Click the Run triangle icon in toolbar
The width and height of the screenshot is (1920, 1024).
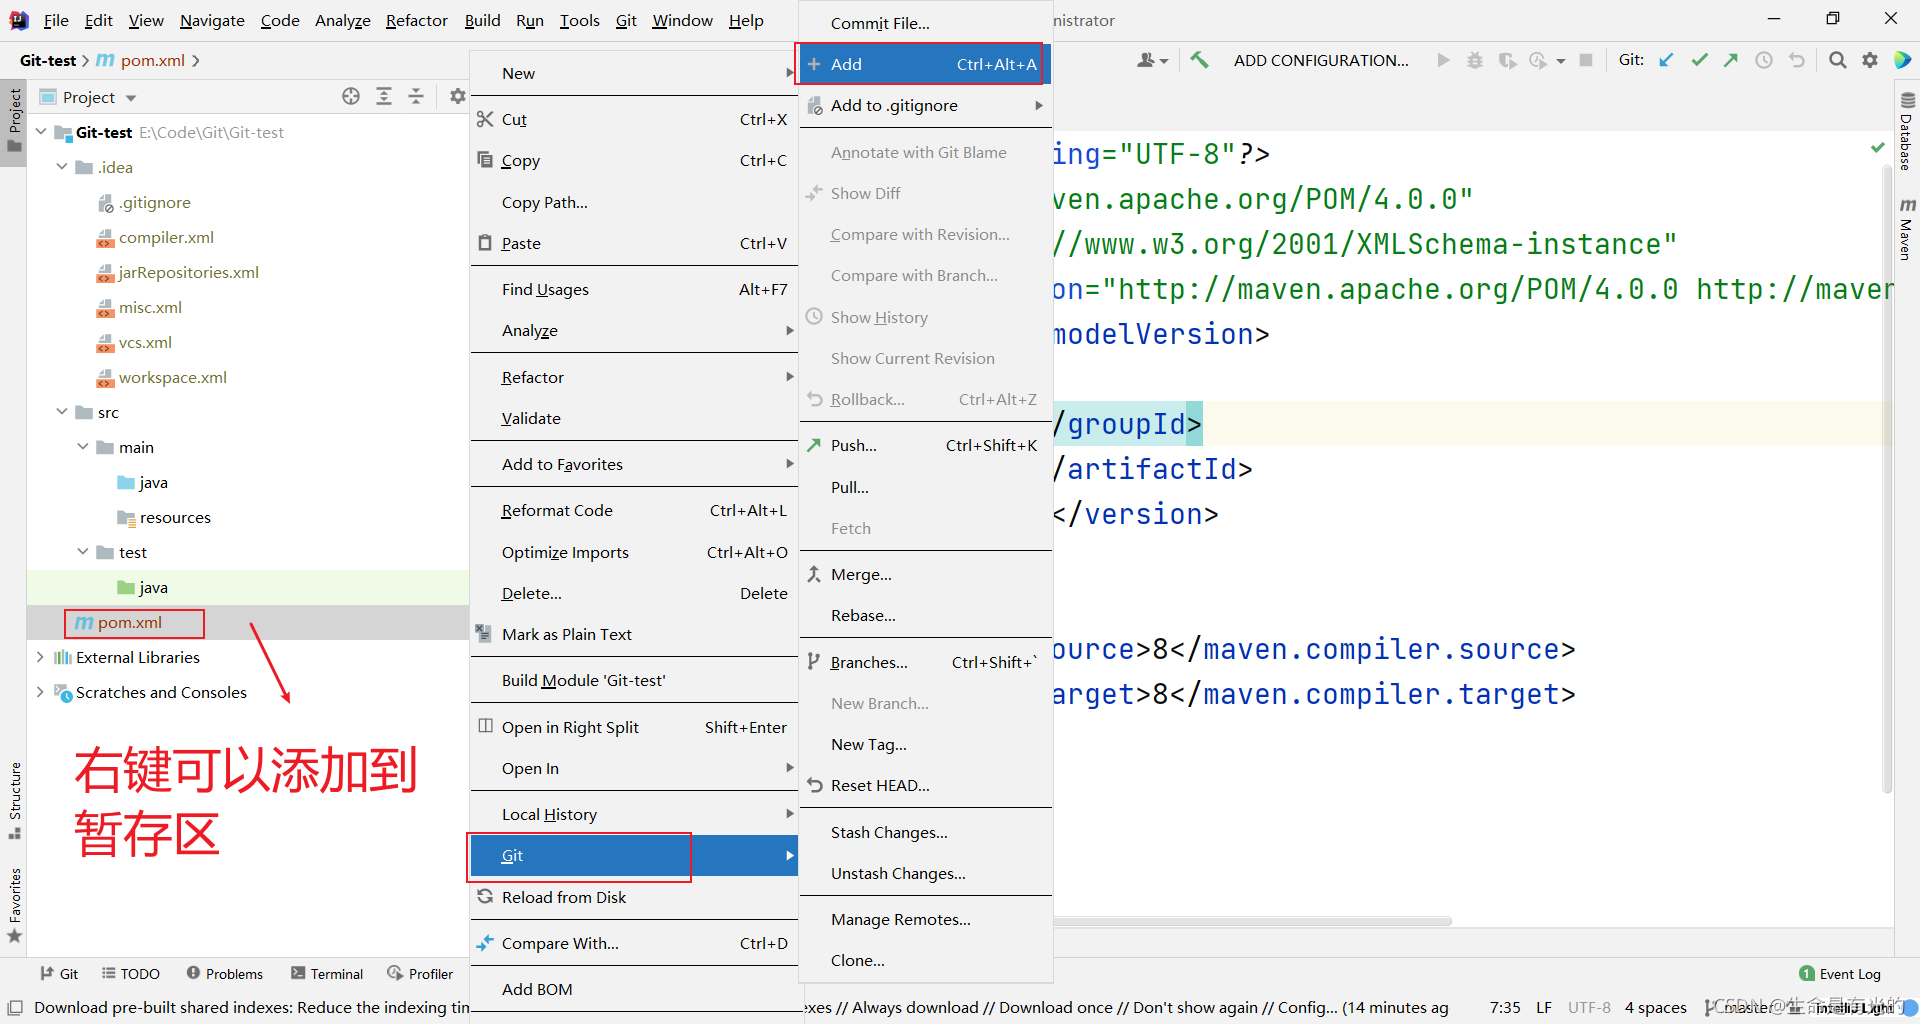[1443, 60]
